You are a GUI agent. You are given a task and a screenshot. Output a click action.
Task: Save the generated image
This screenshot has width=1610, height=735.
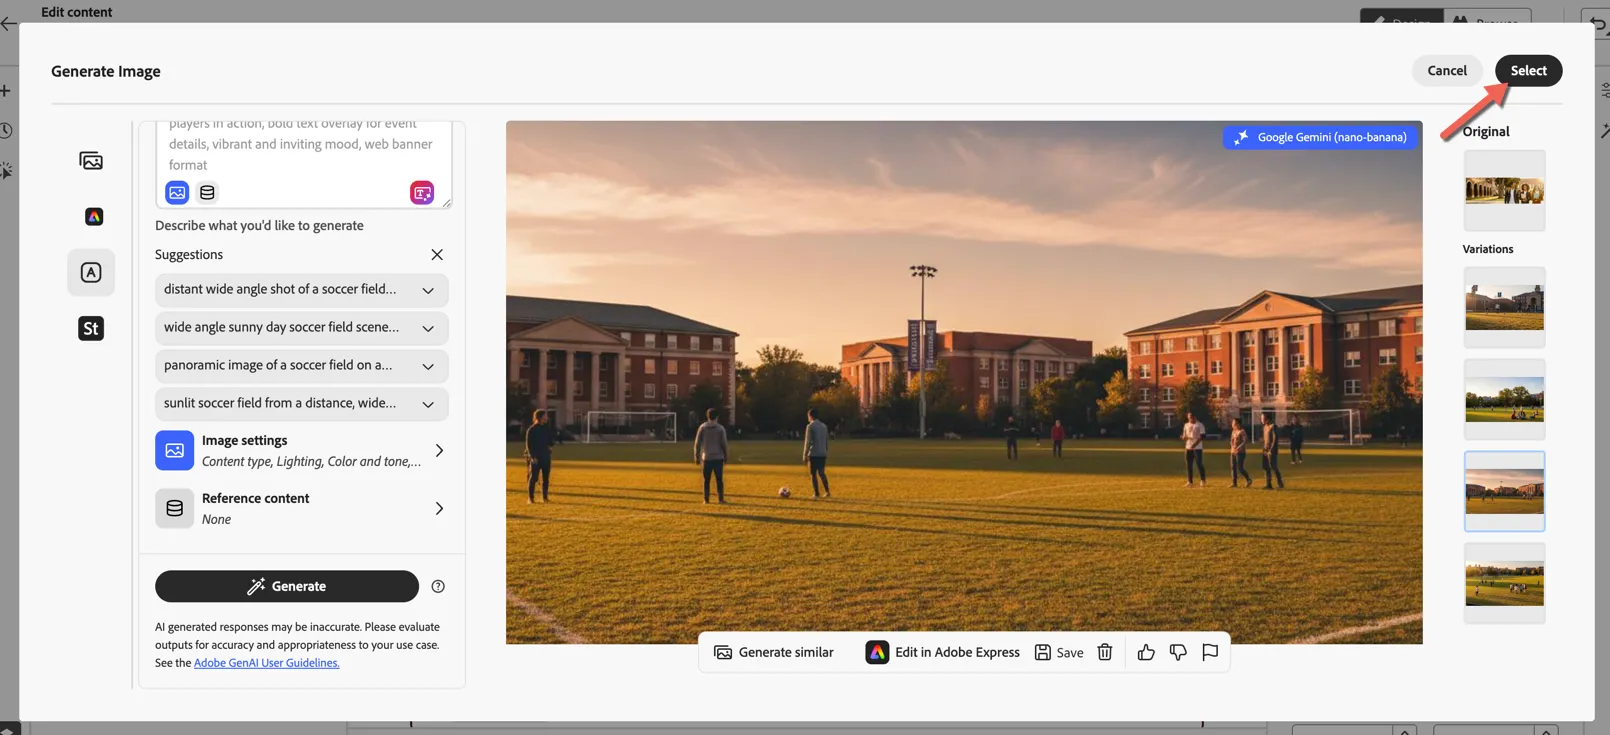pos(1059,652)
